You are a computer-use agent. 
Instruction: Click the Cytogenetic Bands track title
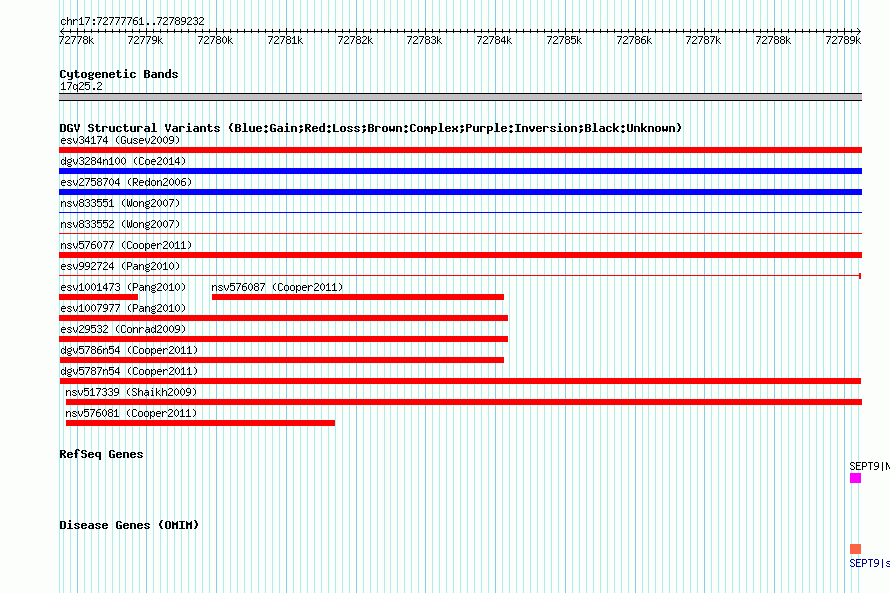(119, 74)
